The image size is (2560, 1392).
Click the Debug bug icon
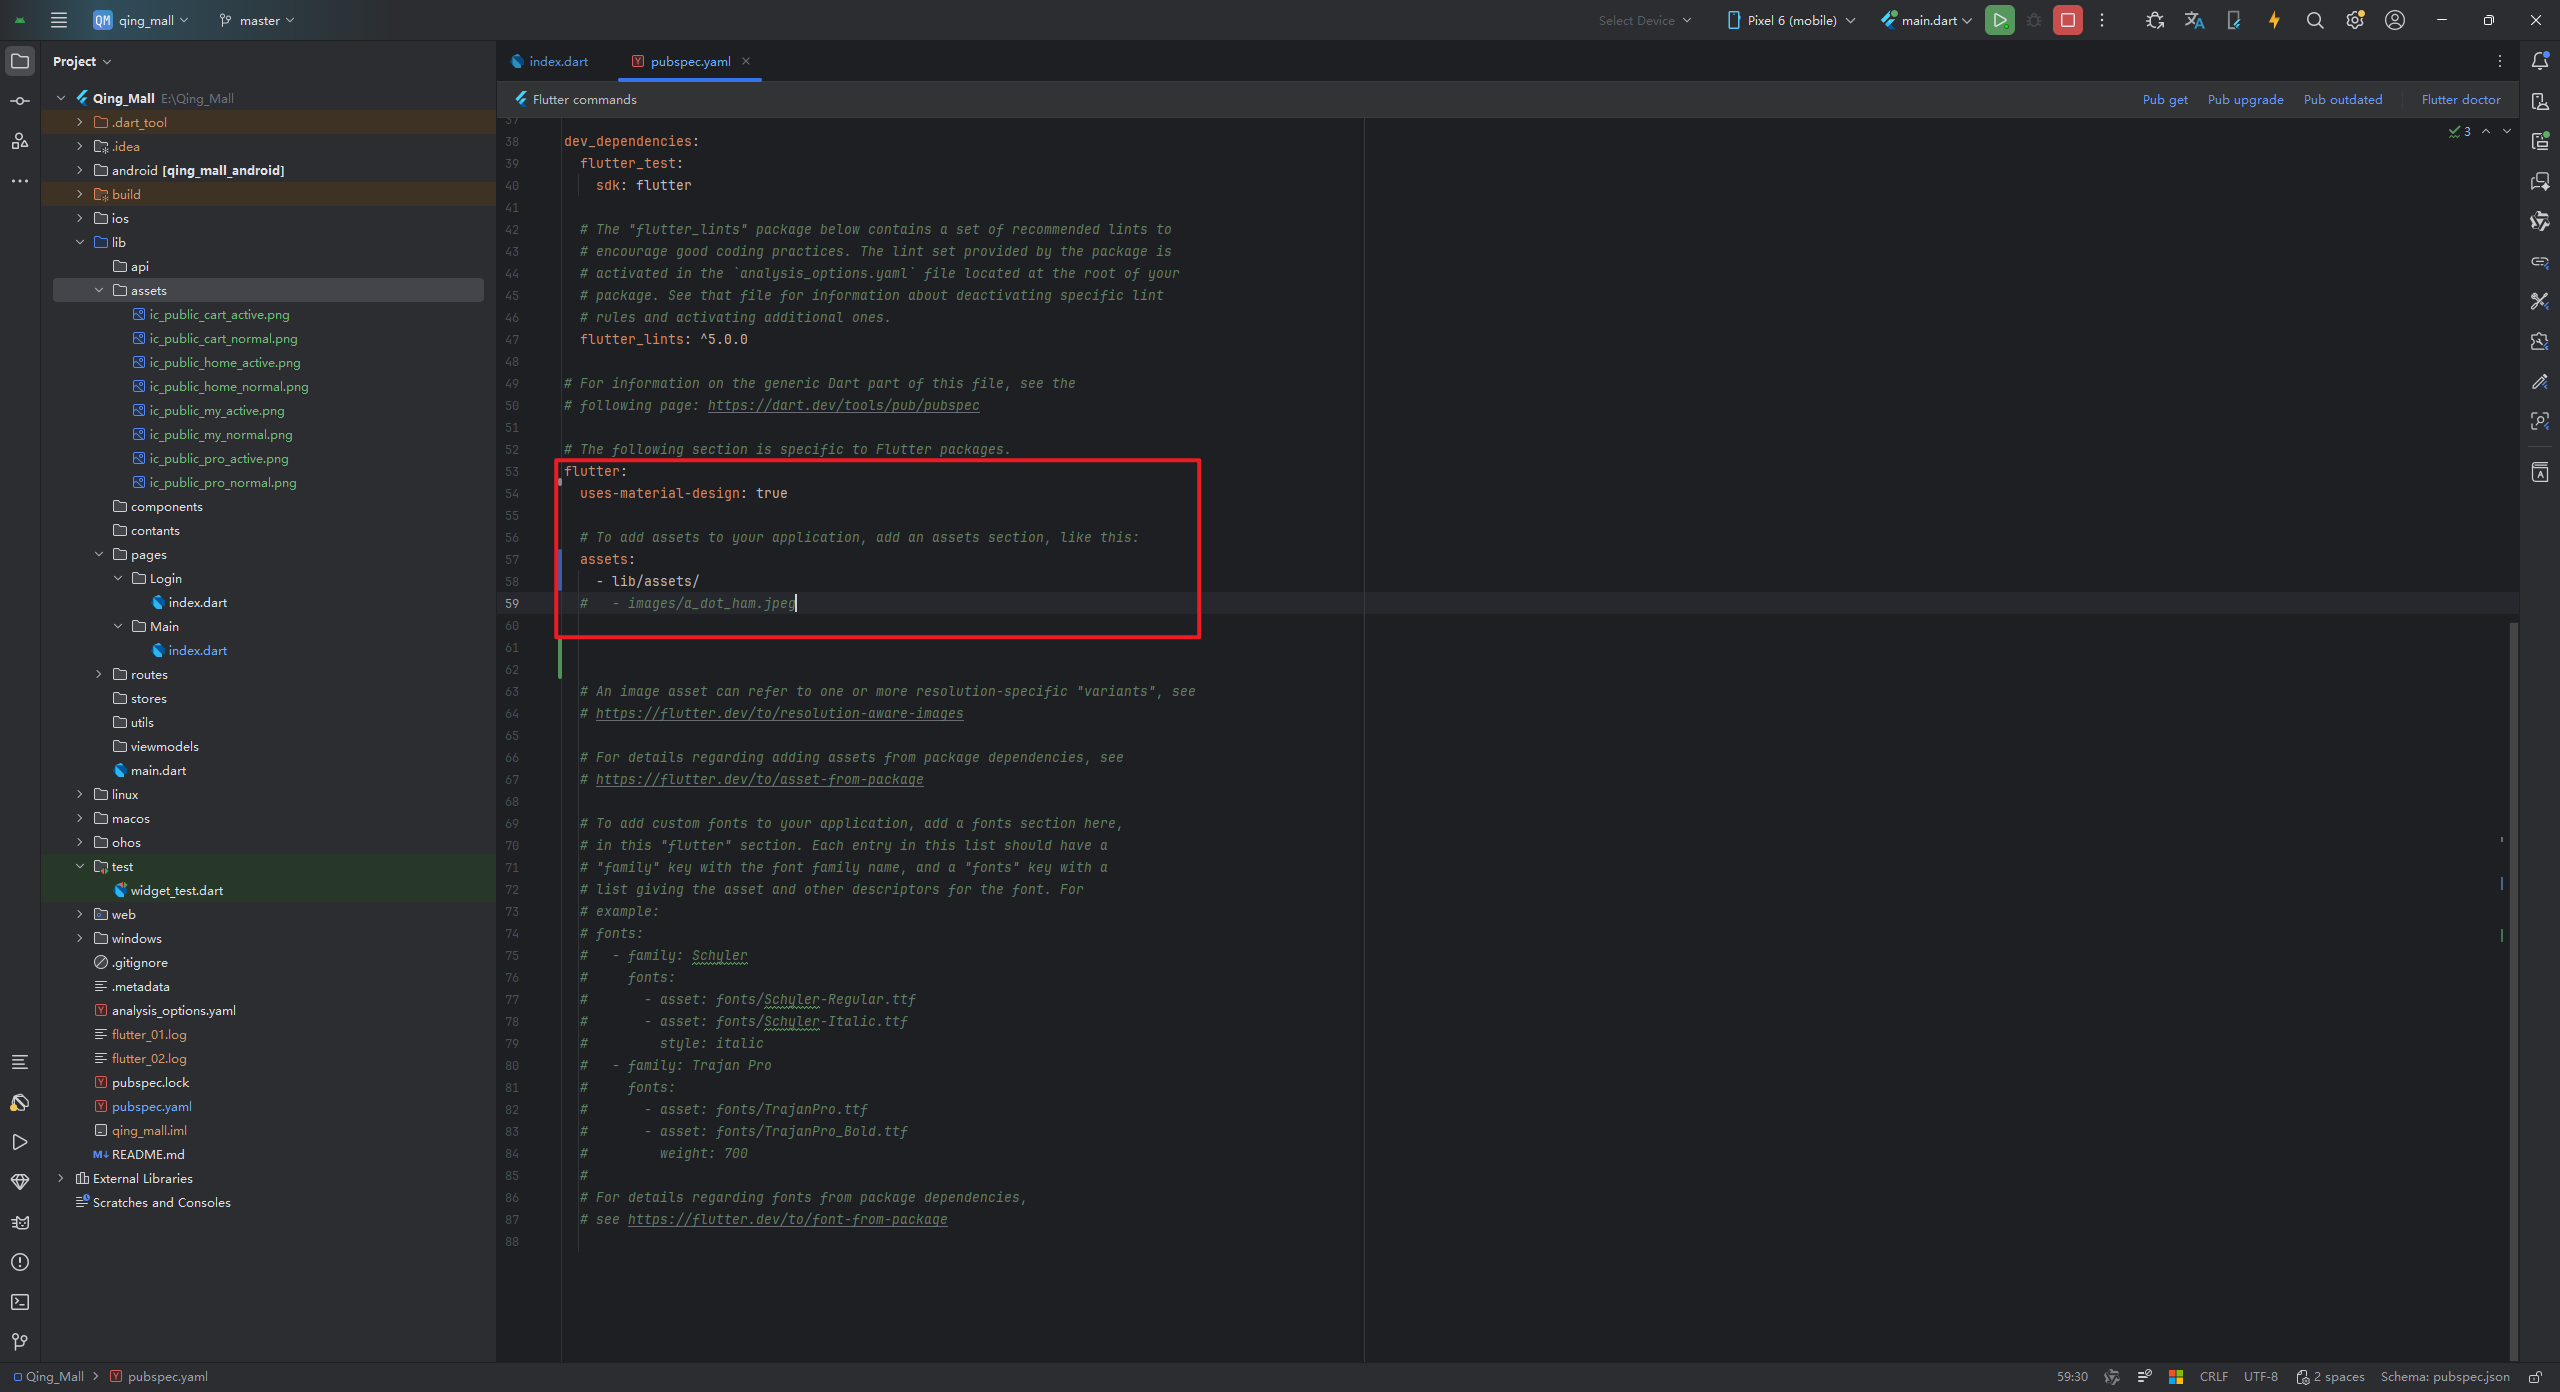[2033, 20]
